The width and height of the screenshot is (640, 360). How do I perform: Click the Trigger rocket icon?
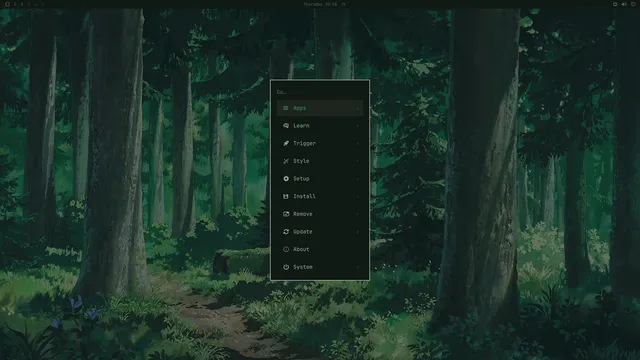point(286,143)
